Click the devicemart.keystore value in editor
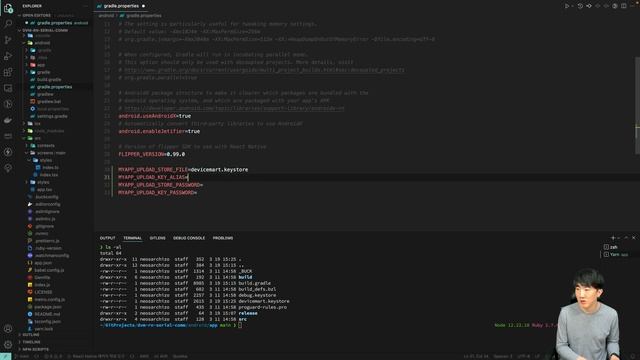This screenshot has width=640, height=360. (x=219, y=169)
